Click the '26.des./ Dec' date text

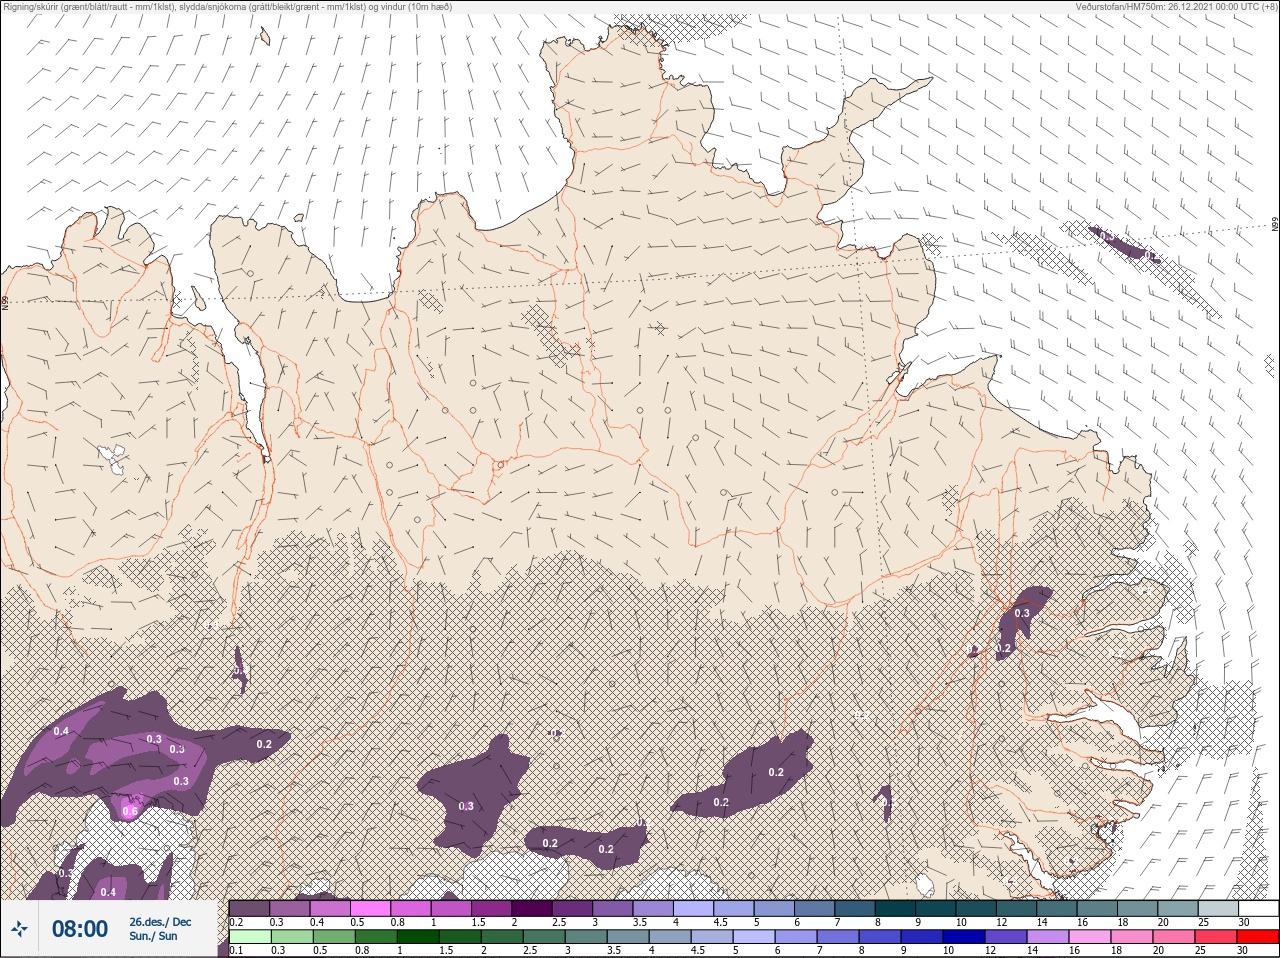(160, 922)
